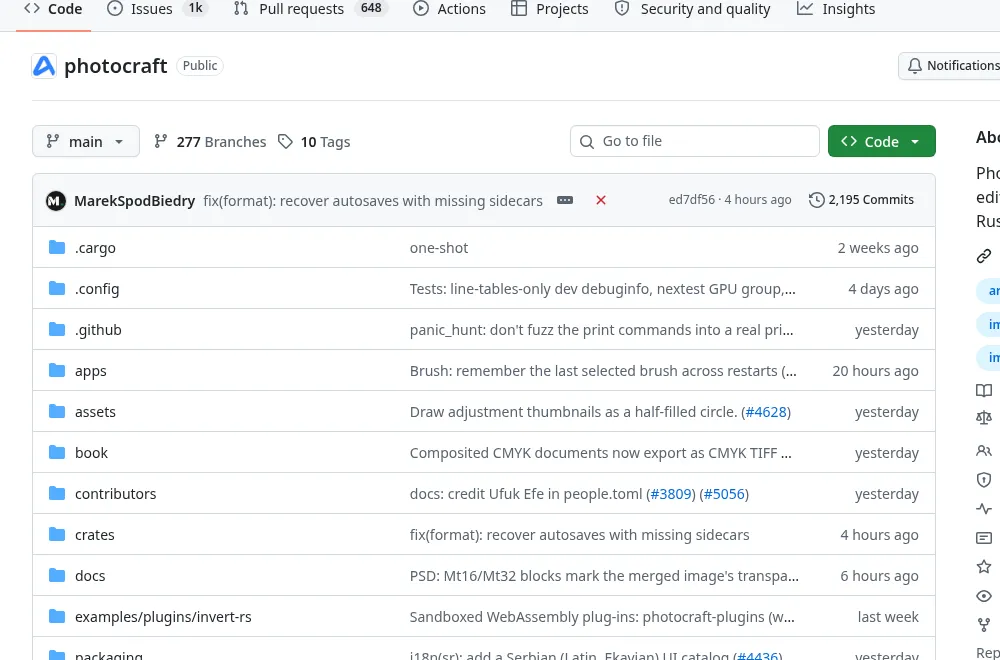1000x660 pixels.
Task: Click the sidebar link chain icon
Action: (x=984, y=256)
